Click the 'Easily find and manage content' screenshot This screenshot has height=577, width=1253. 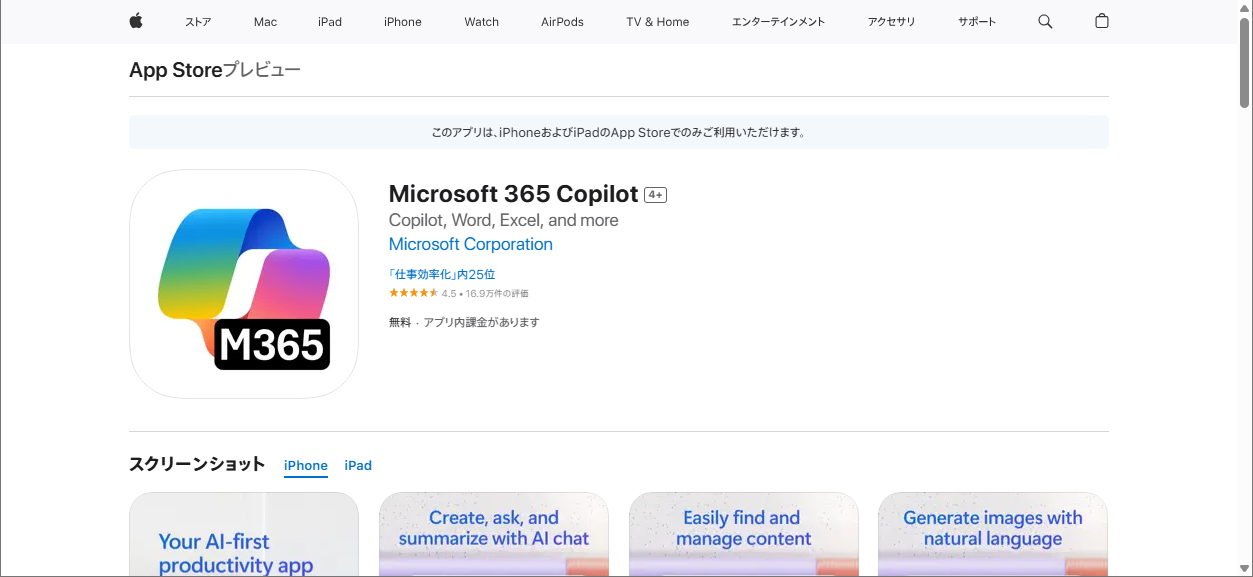pos(744,534)
